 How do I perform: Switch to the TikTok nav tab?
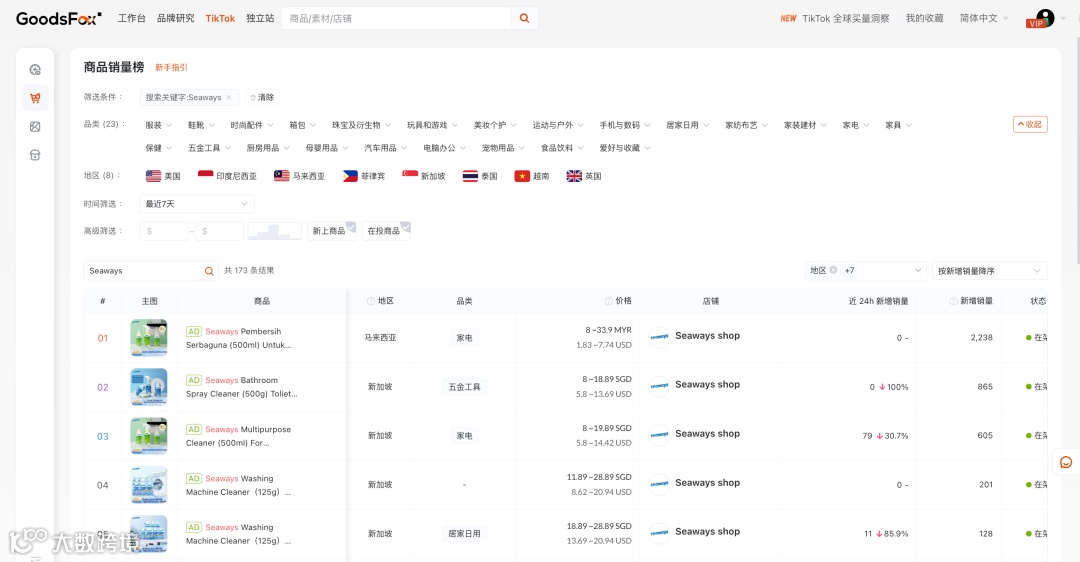(220, 19)
